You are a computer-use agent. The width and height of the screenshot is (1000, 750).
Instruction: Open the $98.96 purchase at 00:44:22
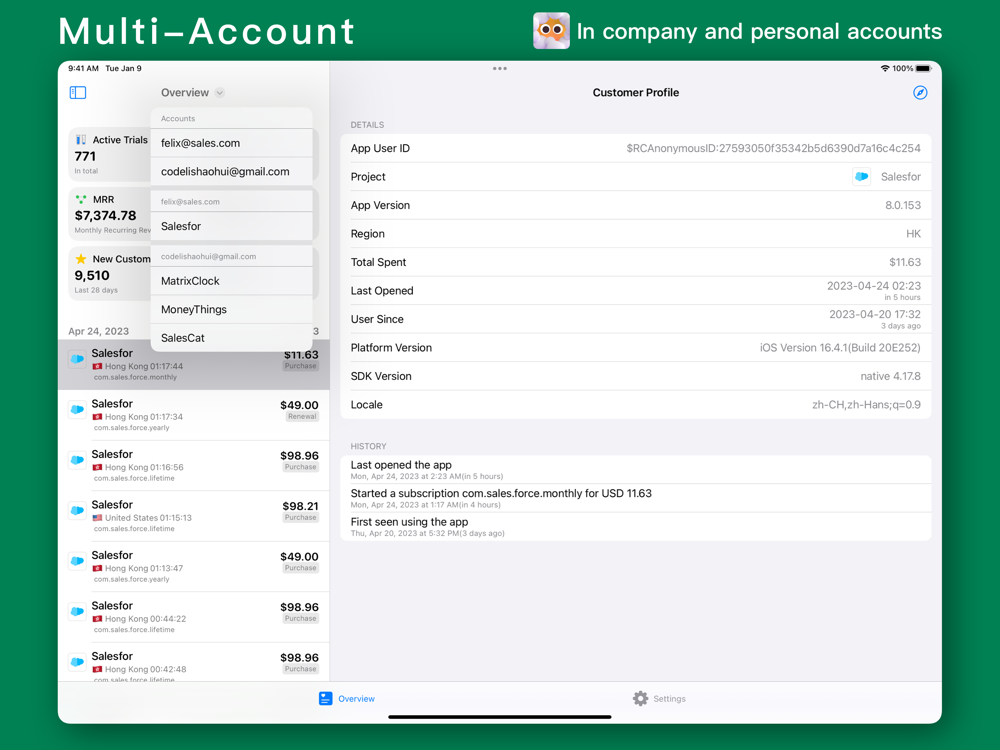tap(194, 617)
